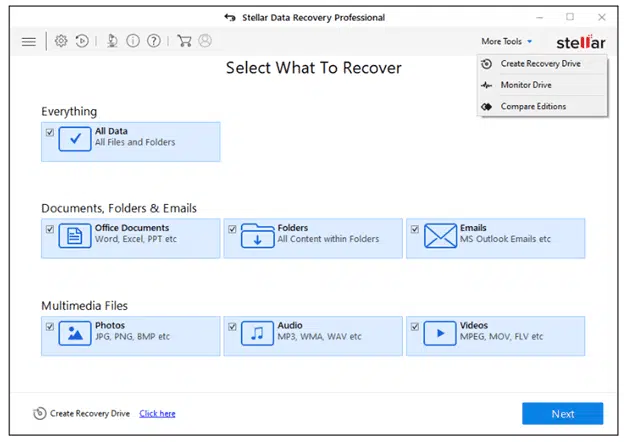Uncheck the All Data checkbox
Screen dimensions: 624x442
(x=50, y=132)
